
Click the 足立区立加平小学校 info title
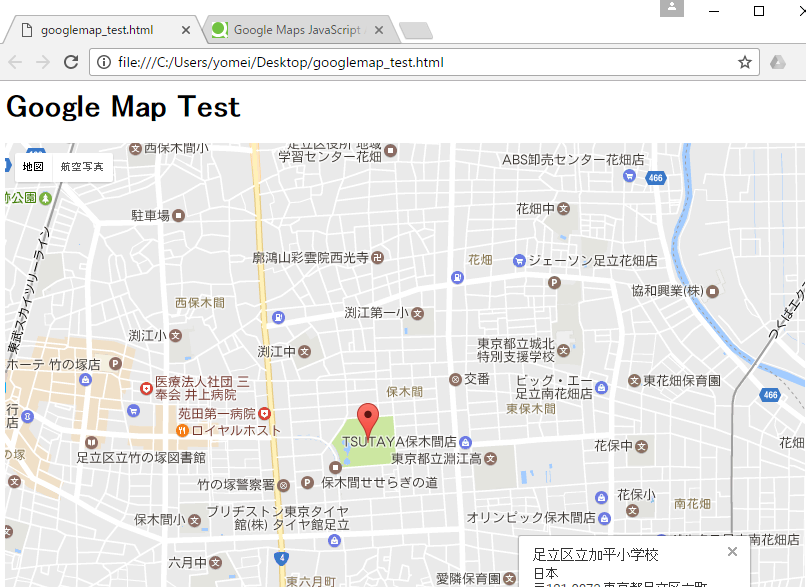596,555
